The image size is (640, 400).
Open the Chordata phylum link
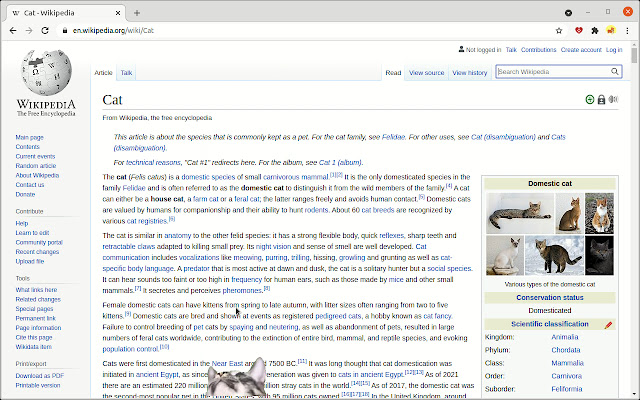point(566,350)
